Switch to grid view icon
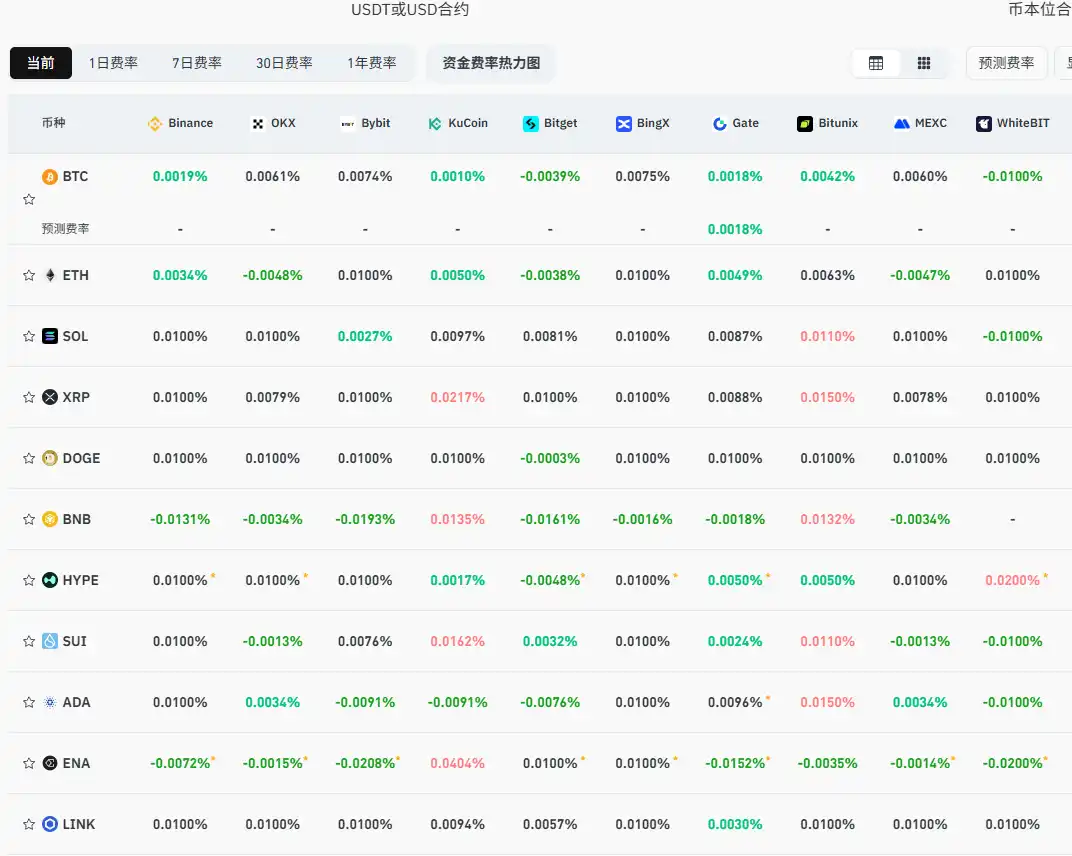 (x=924, y=64)
